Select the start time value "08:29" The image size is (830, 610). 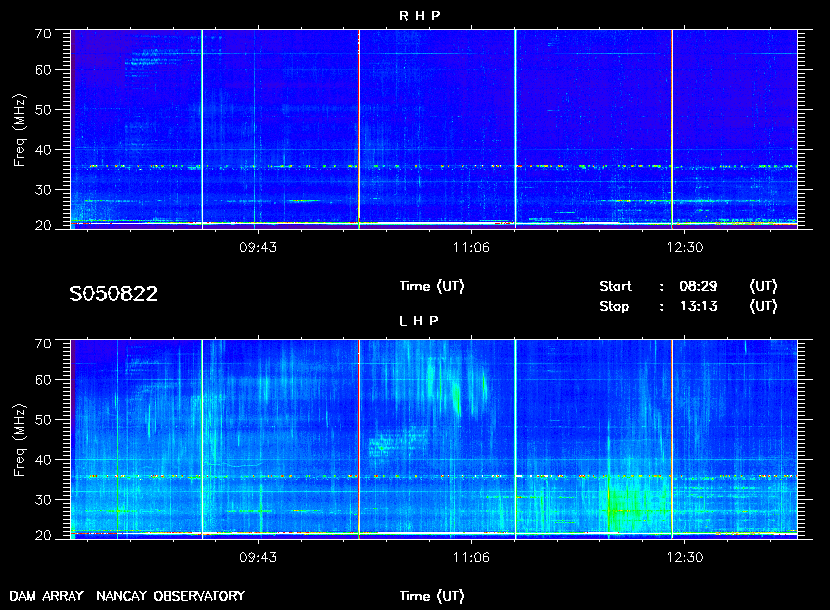(698, 286)
